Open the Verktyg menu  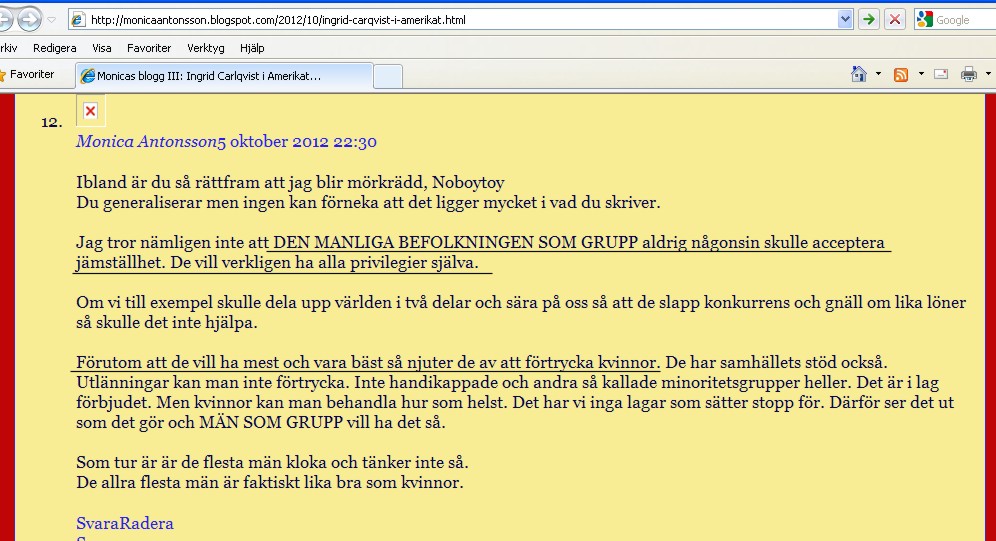(206, 48)
